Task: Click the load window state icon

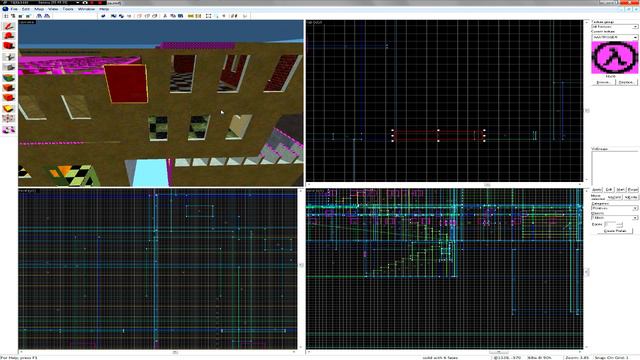Action: (x=39, y=16)
